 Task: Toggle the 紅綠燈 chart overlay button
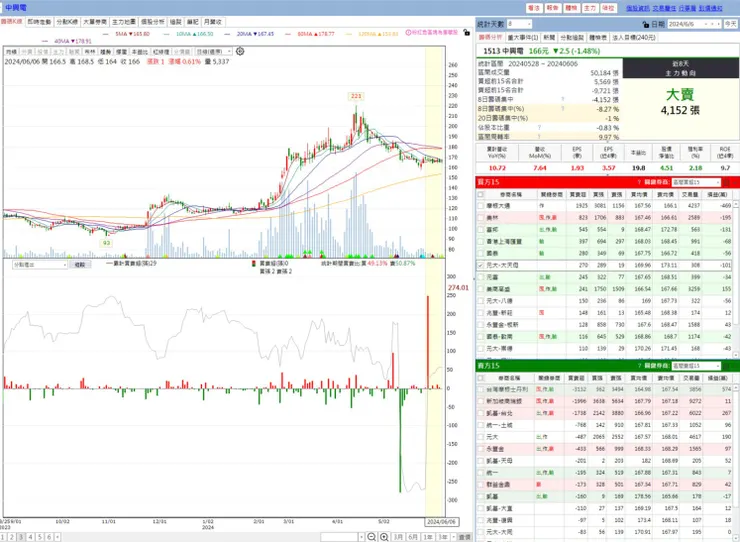click(161, 51)
